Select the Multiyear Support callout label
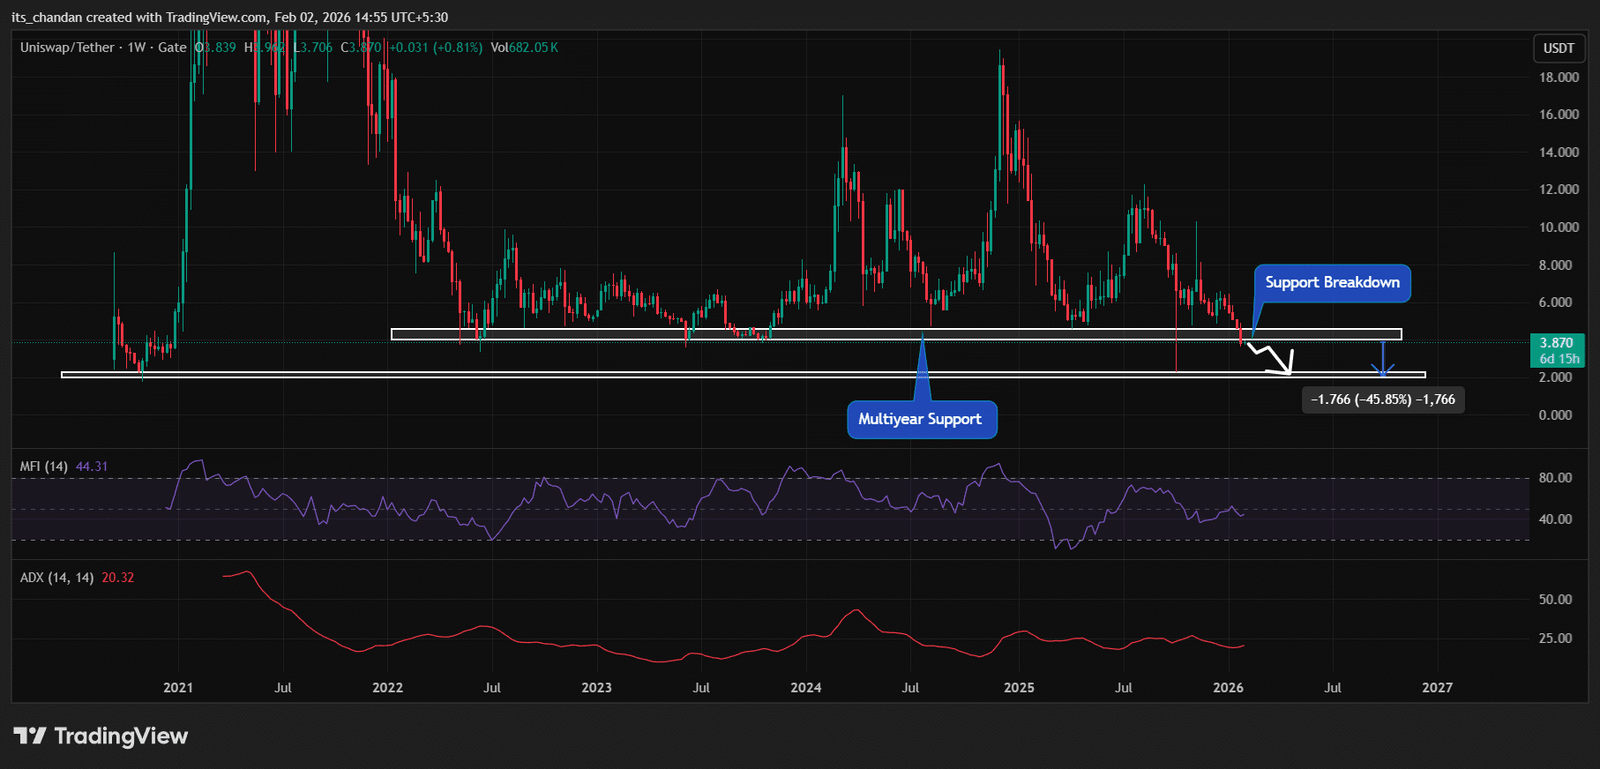 tap(920, 419)
